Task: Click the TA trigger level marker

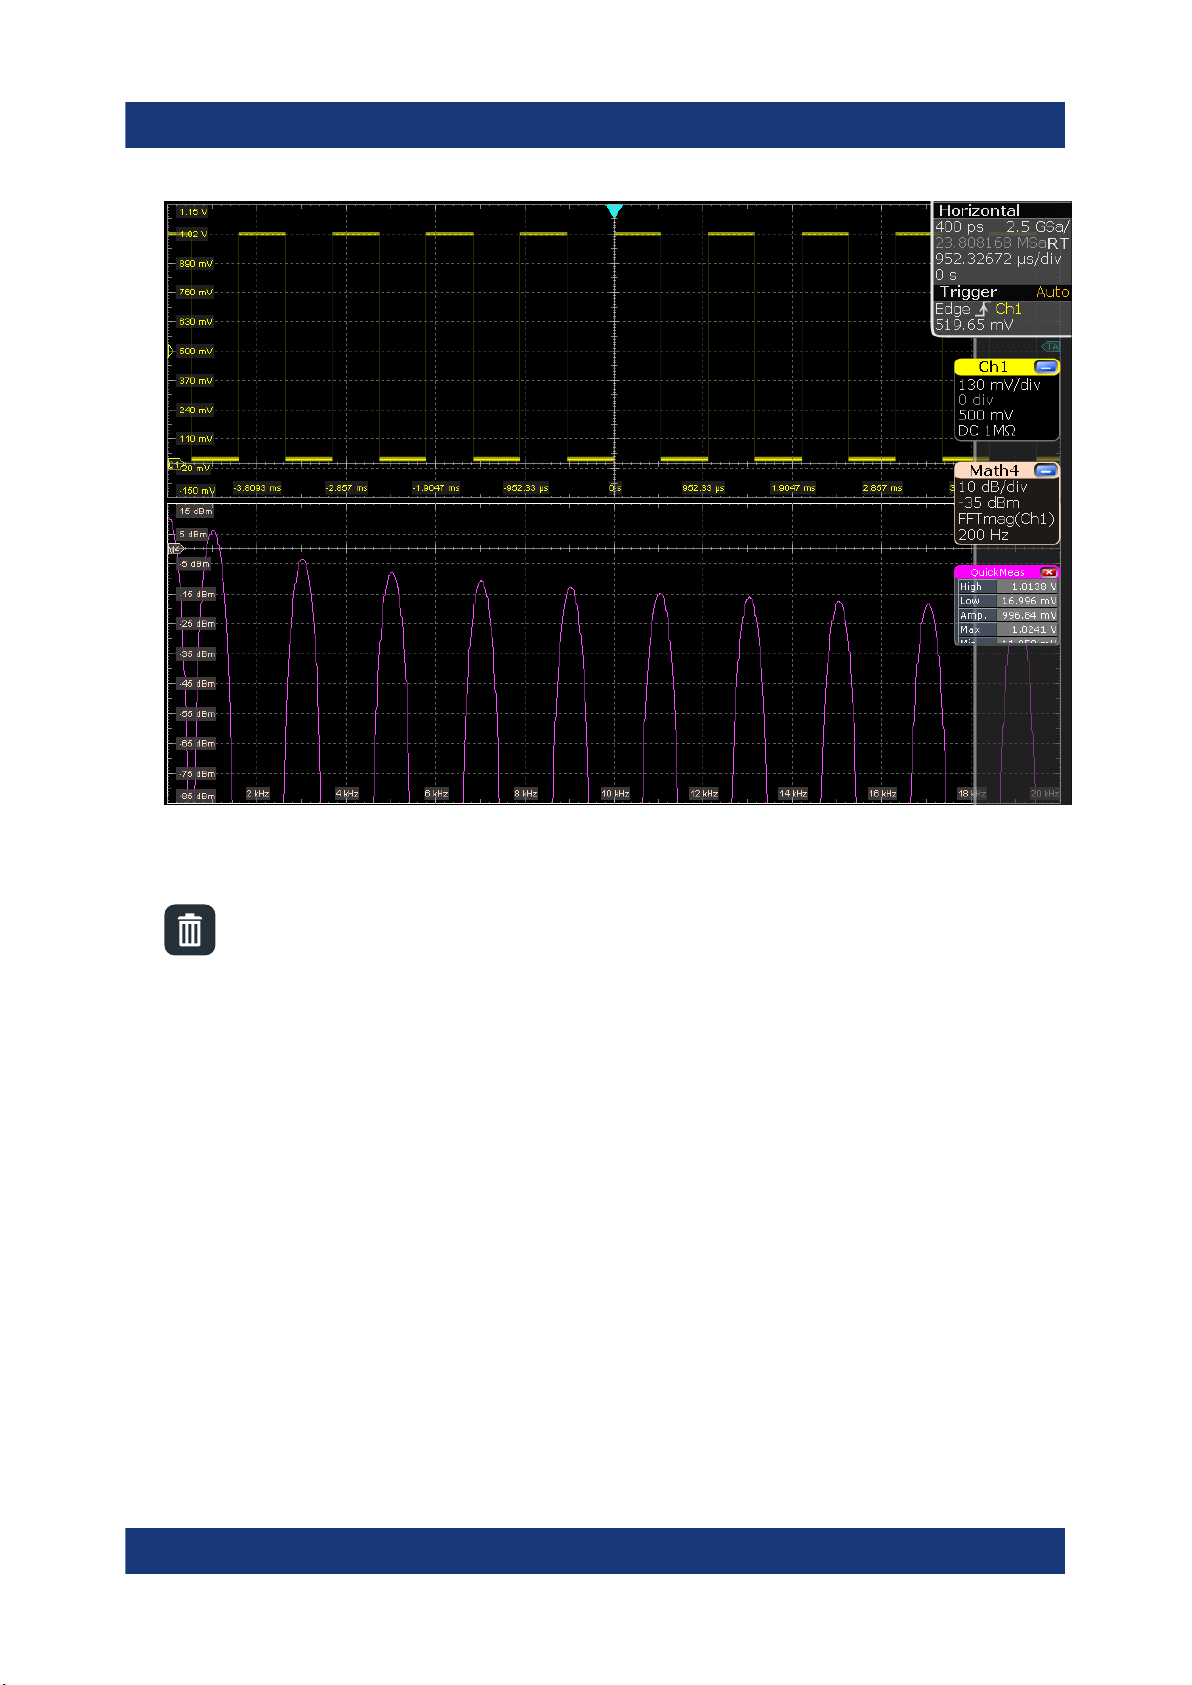Action: [1051, 347]
